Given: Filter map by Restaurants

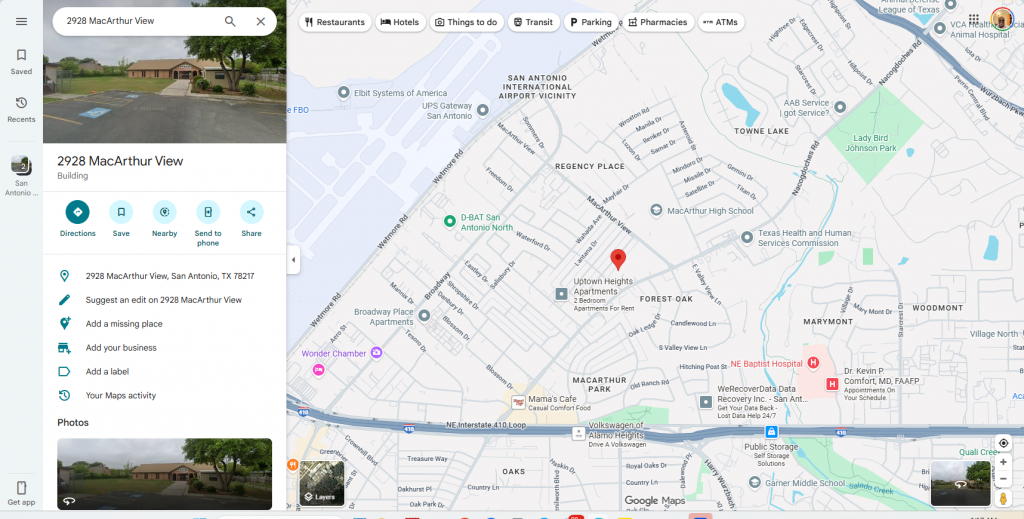Looking at the screenshot, I should click(x=335, y=22).
